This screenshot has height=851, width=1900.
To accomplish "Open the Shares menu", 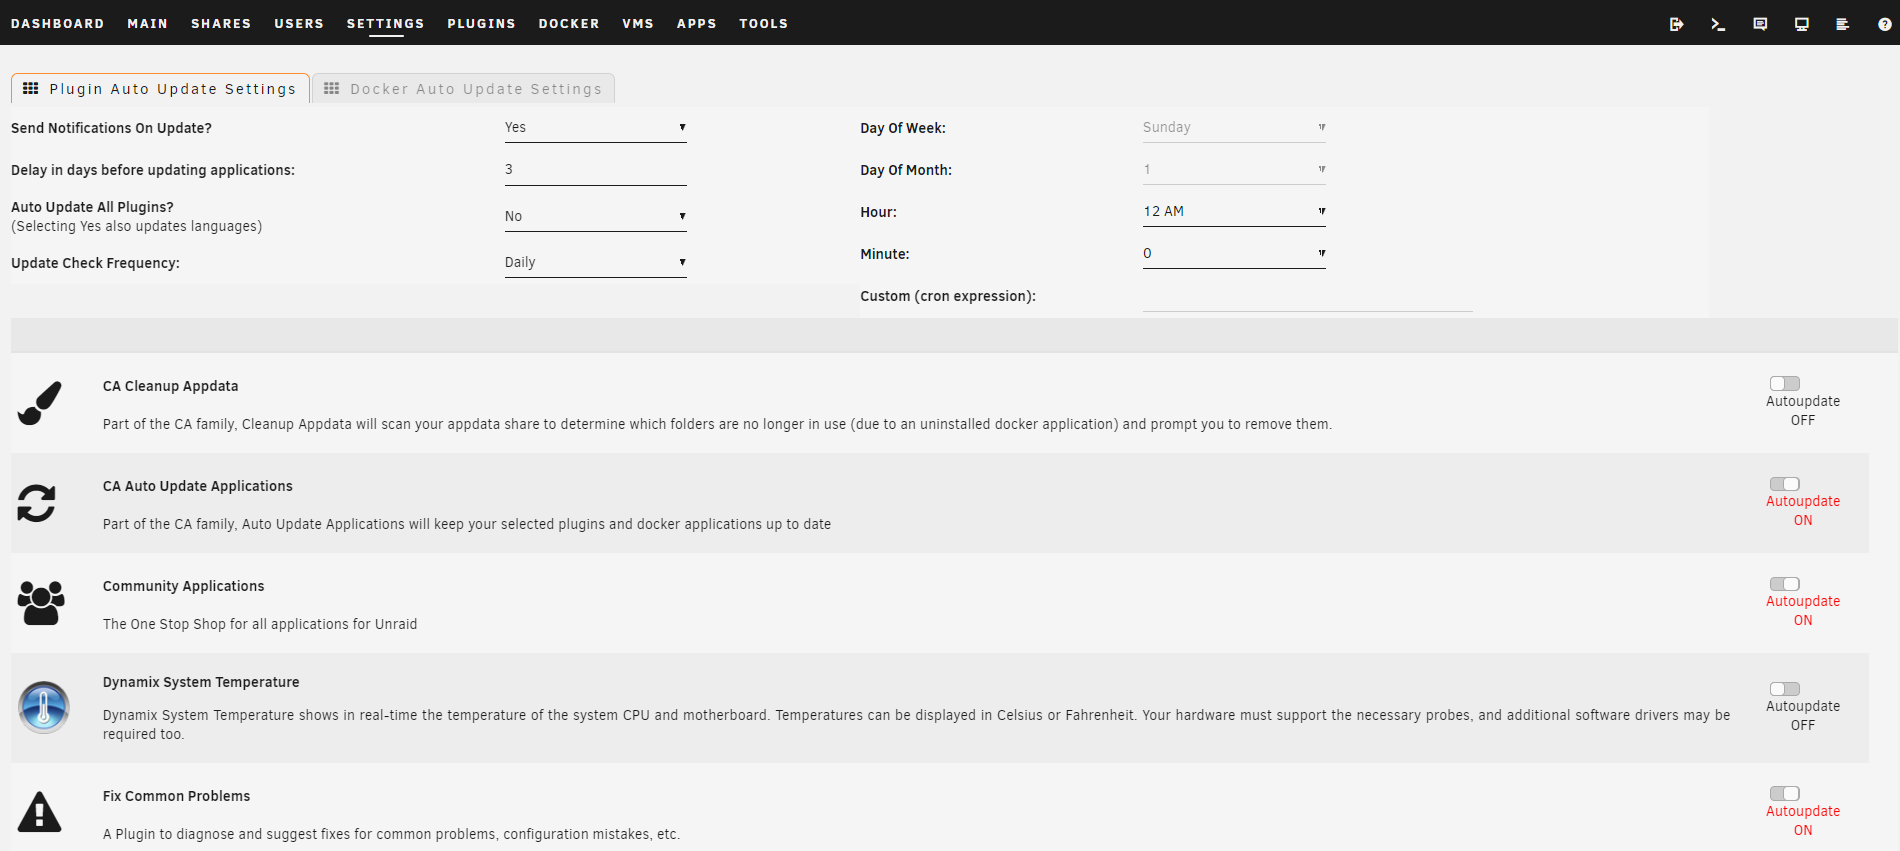I will point(221,23).
